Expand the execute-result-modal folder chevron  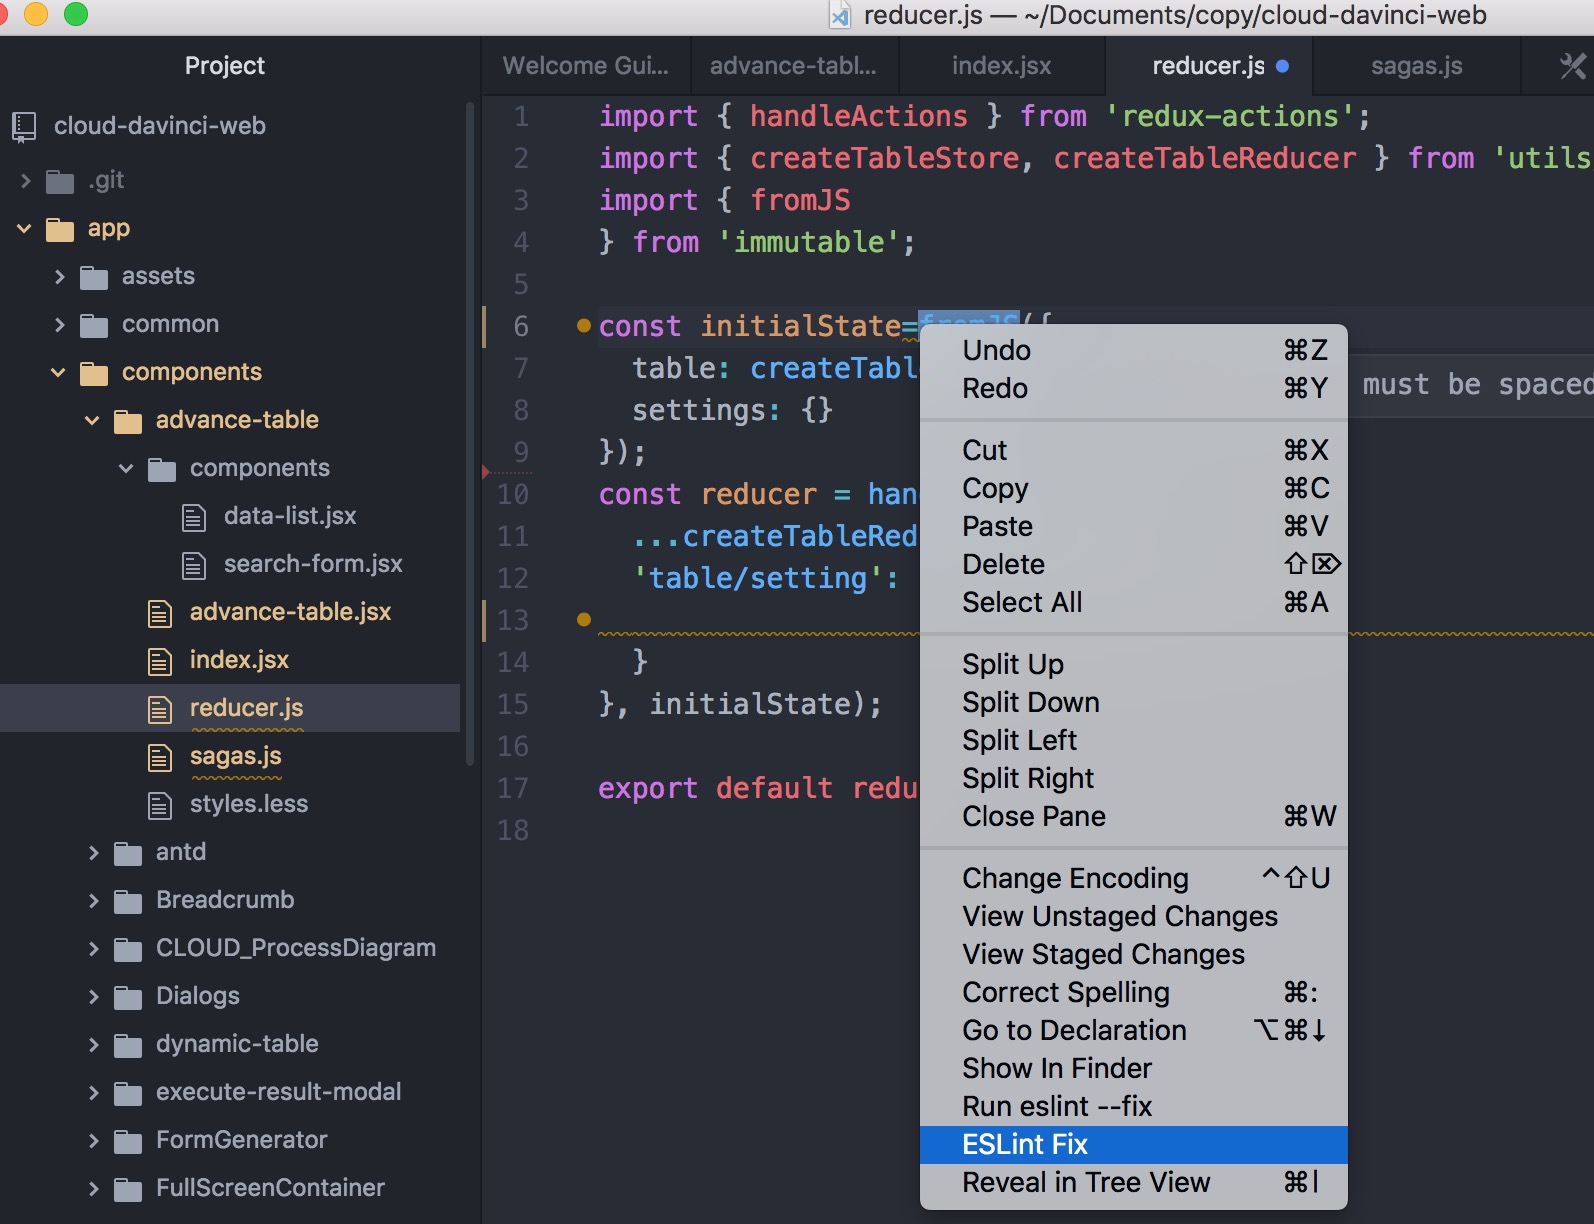pyautogui.click(x=94, y=1093)
